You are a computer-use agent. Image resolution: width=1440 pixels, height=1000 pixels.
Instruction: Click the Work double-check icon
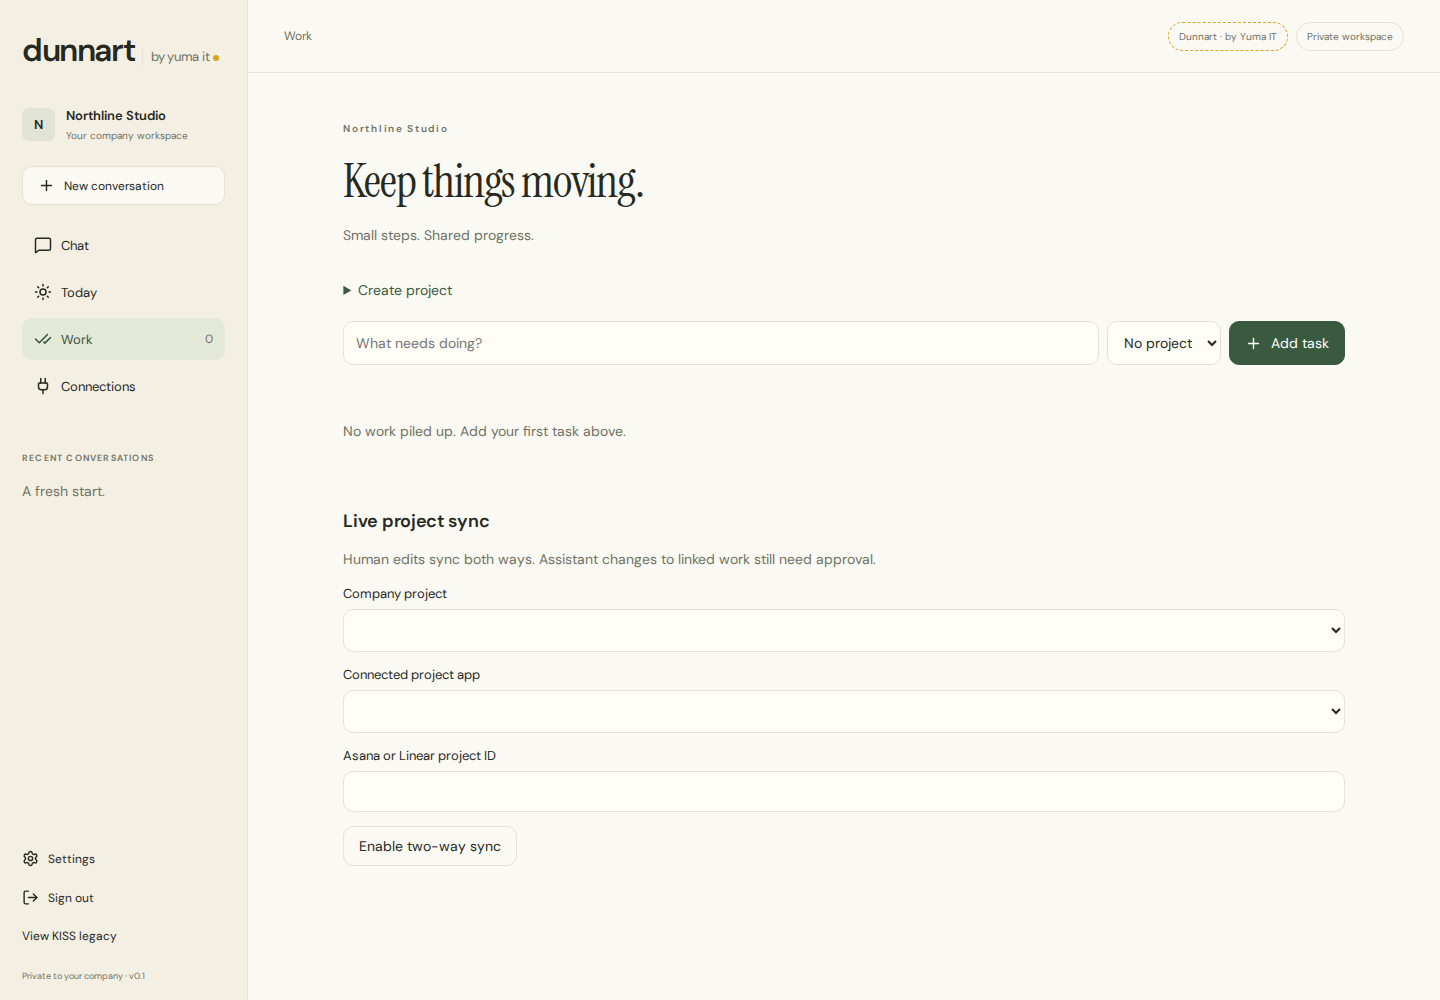pyautogui.click(x=43, y=339)
